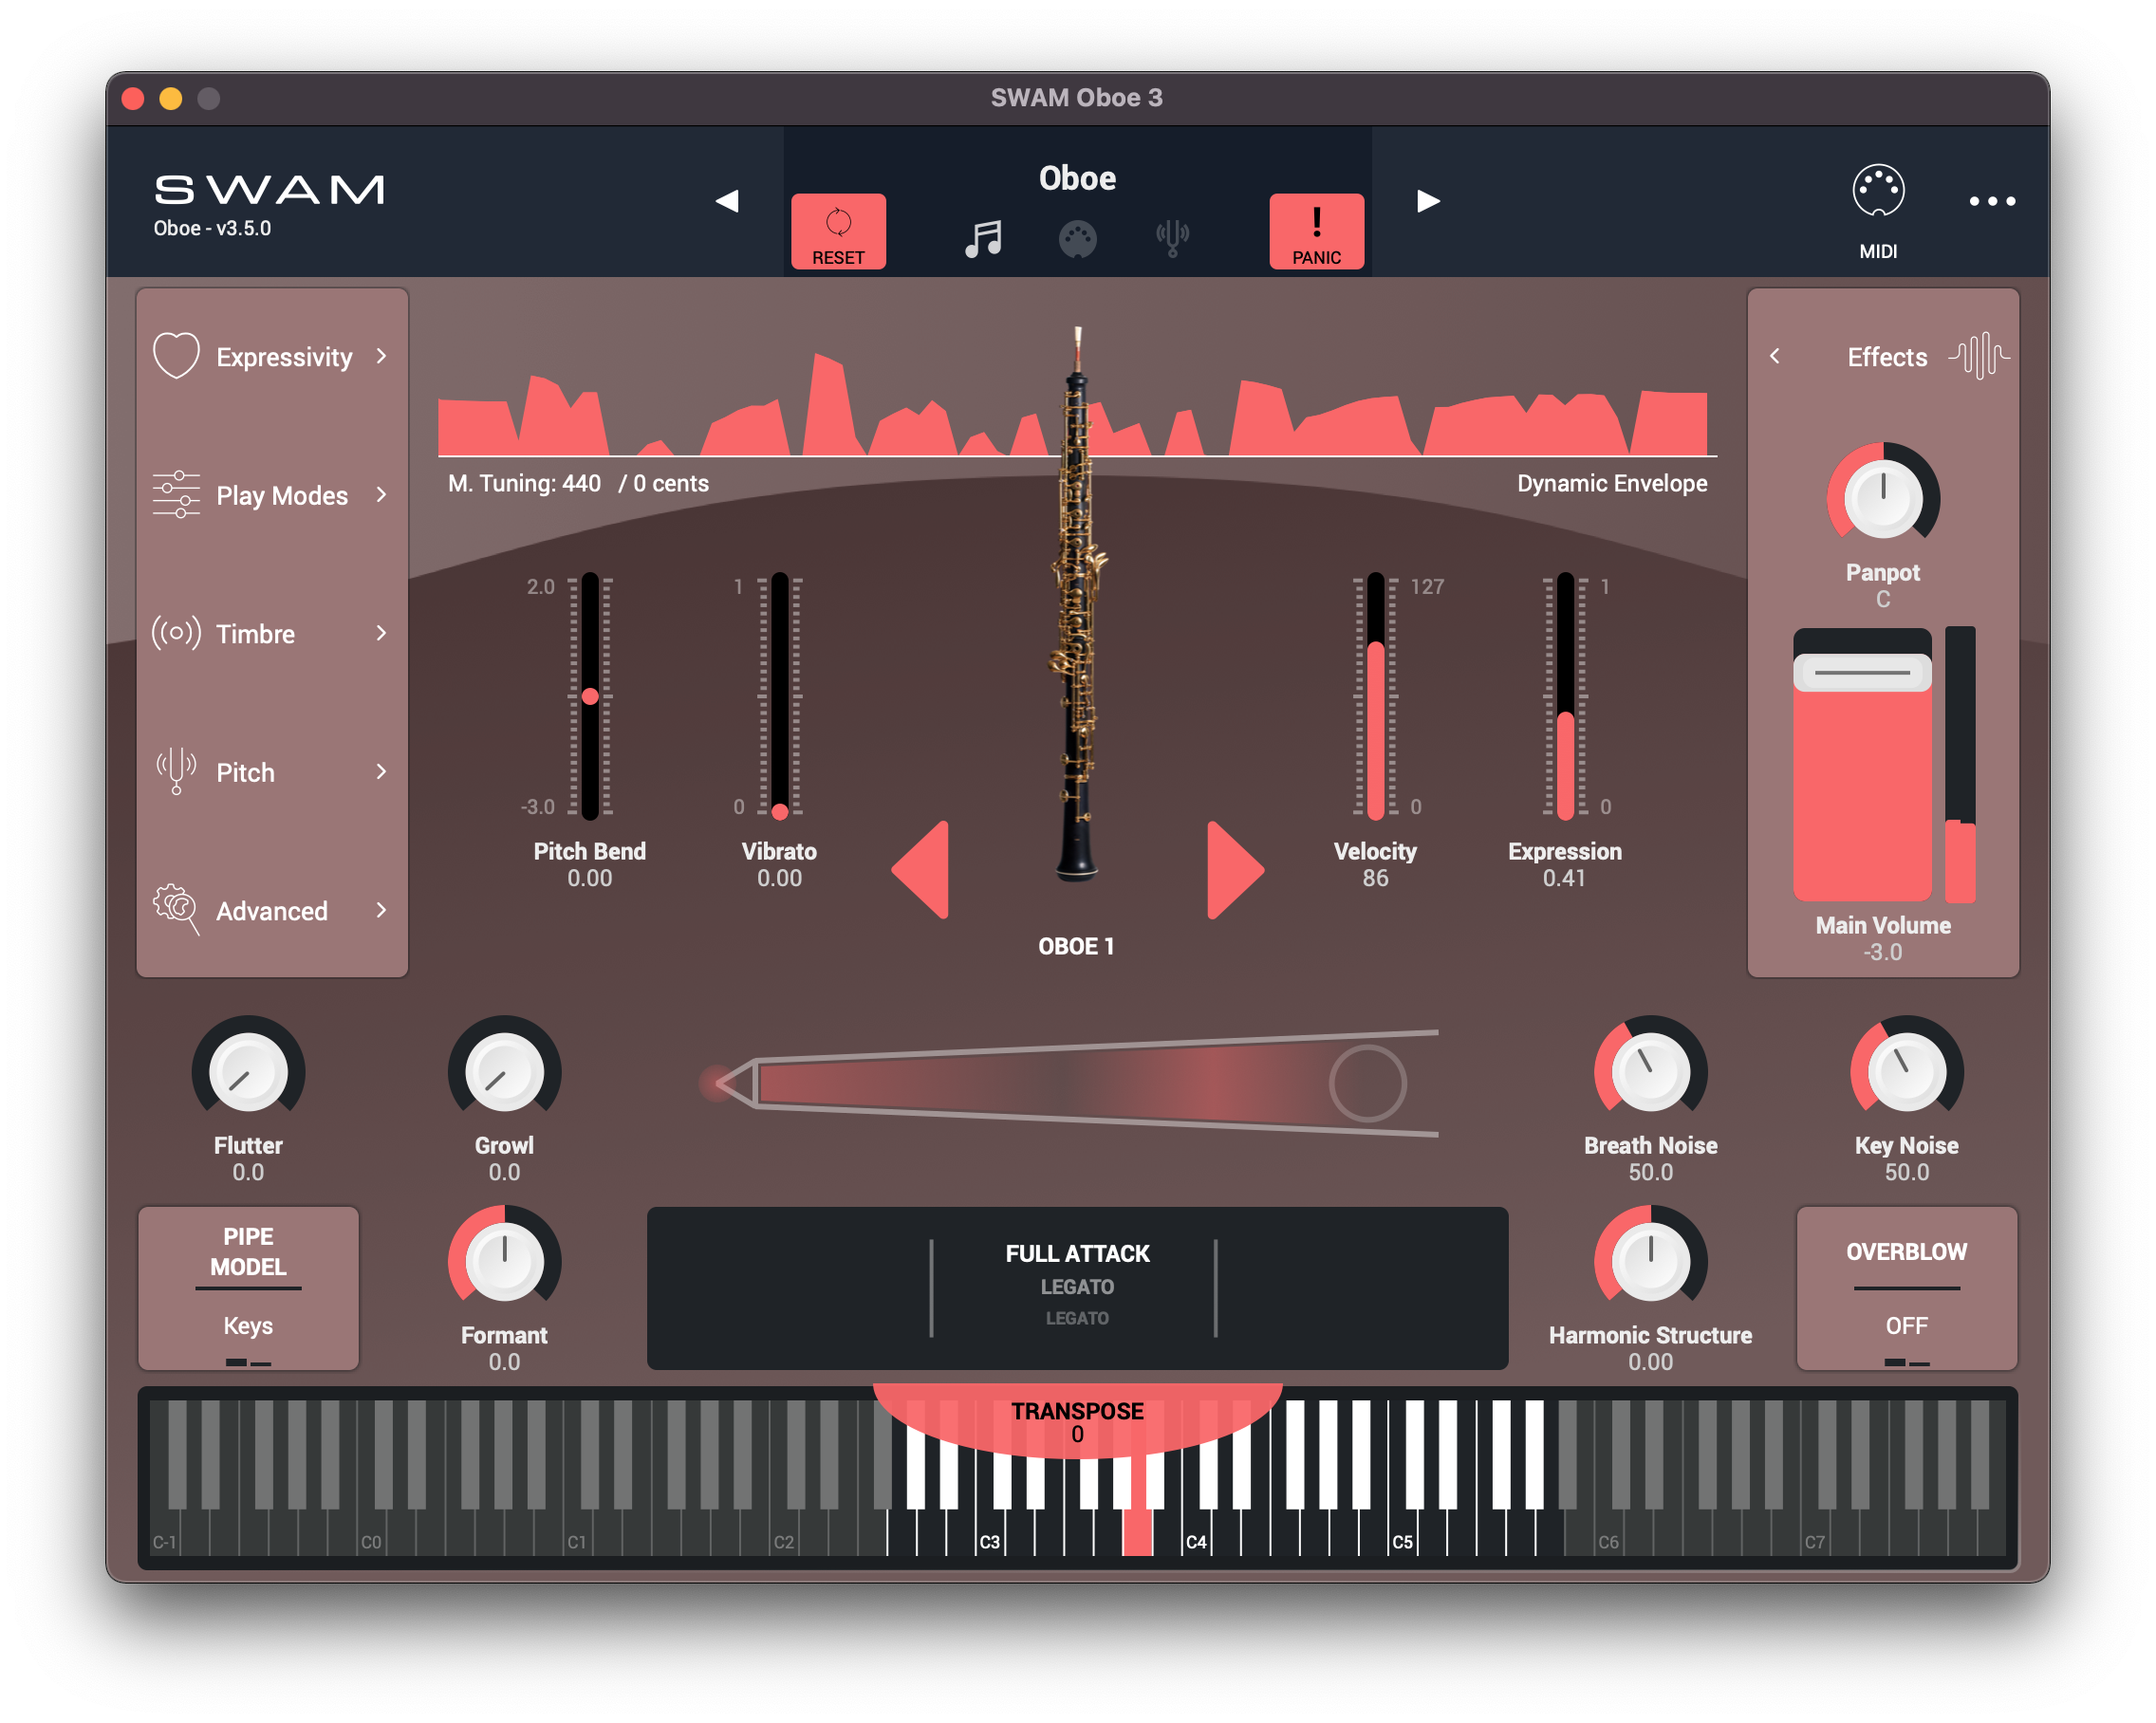Click the SWAM logo
Image resolution: width=2156 pixels, height=1723 pixels.
[269, 190]
